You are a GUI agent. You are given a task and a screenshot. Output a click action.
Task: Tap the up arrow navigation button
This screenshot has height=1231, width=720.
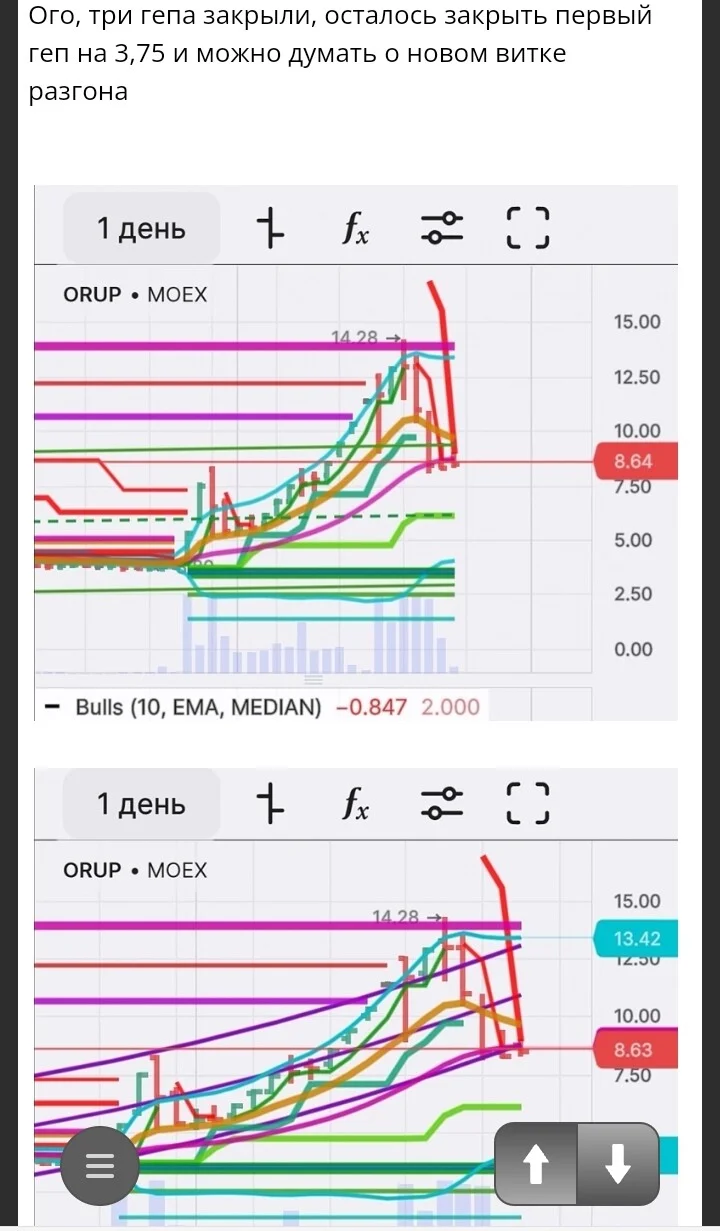(536, 1164)
